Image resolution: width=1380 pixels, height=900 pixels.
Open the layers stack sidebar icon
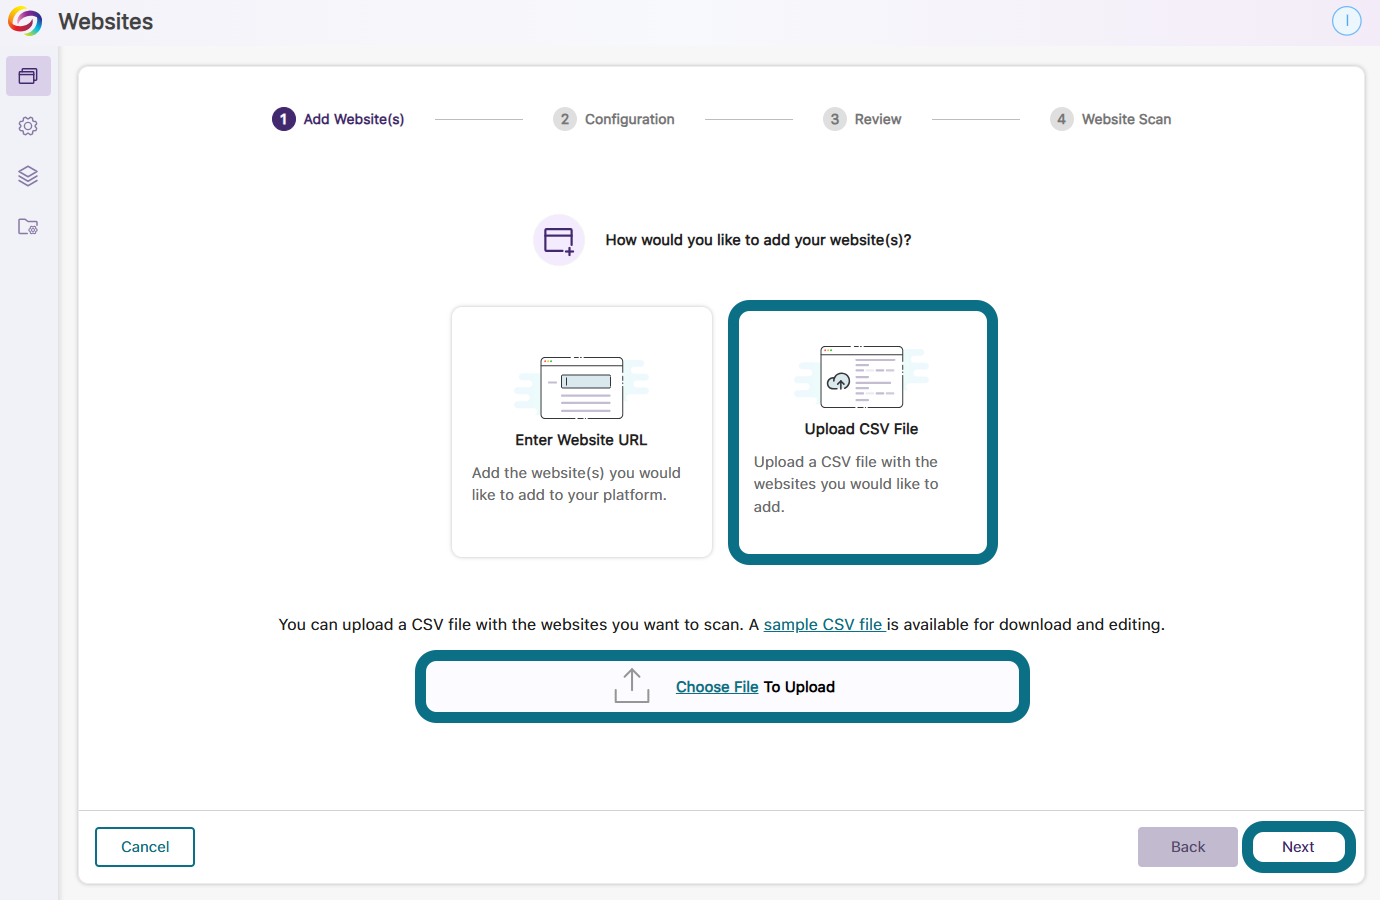[x=28, y=176]
